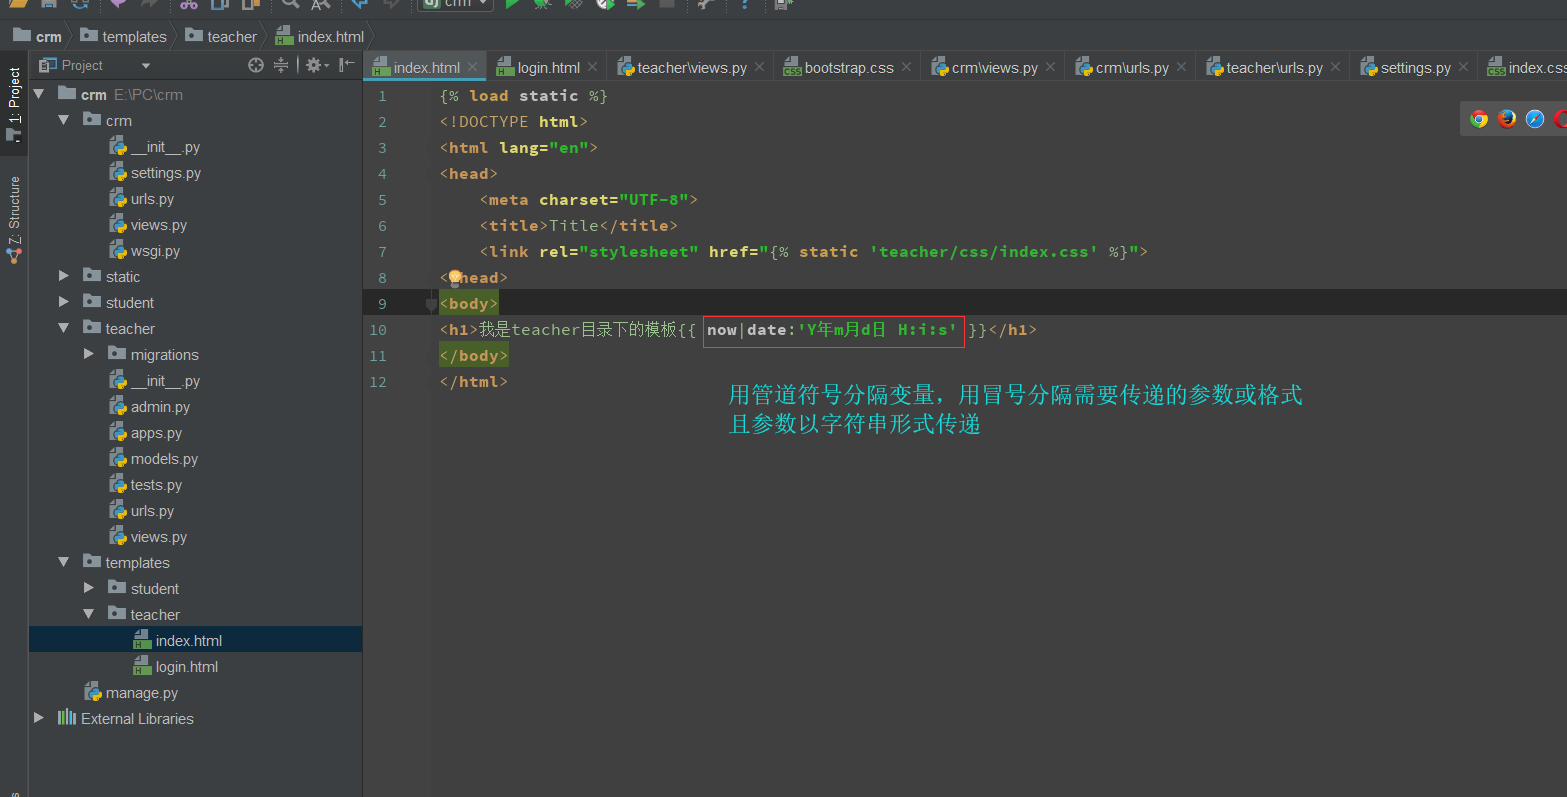Open preview in Chrome browser icon

(1479, 119)
